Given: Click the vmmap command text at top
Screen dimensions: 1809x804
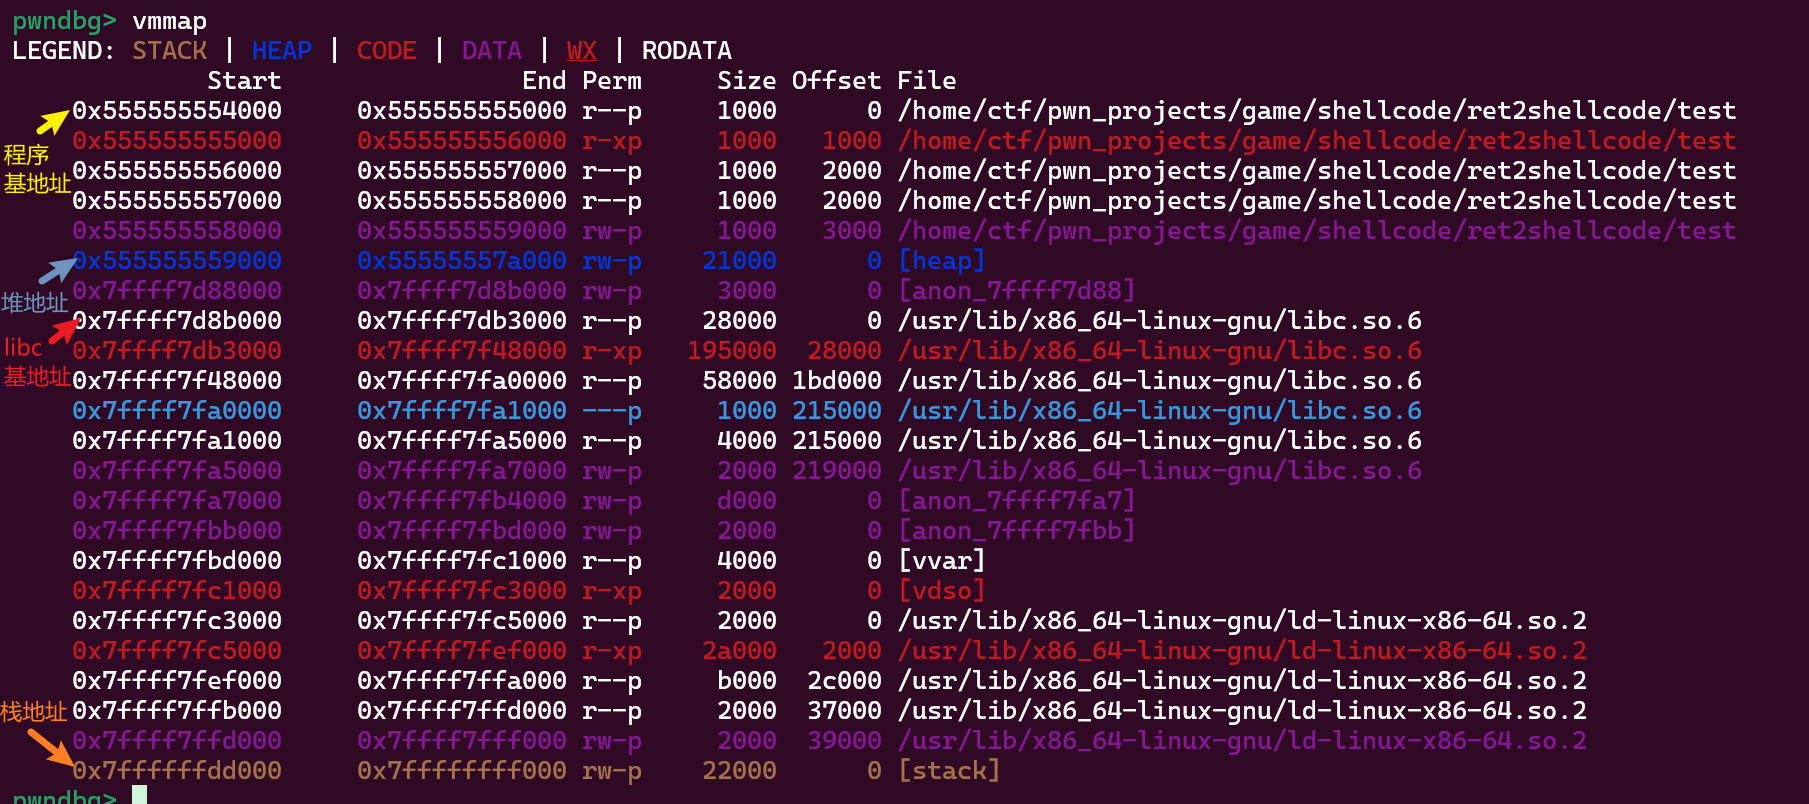Looking at the screenshot, I should coord(169,21).
